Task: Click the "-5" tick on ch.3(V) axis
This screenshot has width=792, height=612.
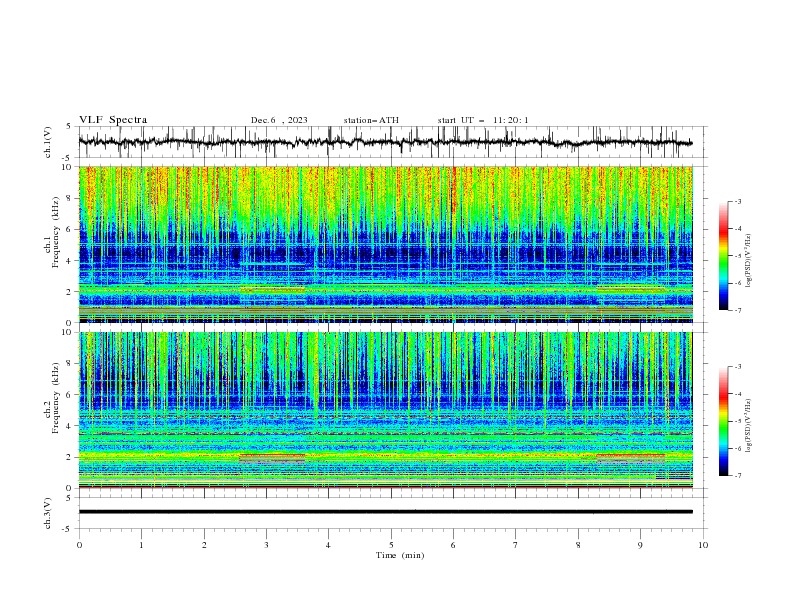Action: 68,529
